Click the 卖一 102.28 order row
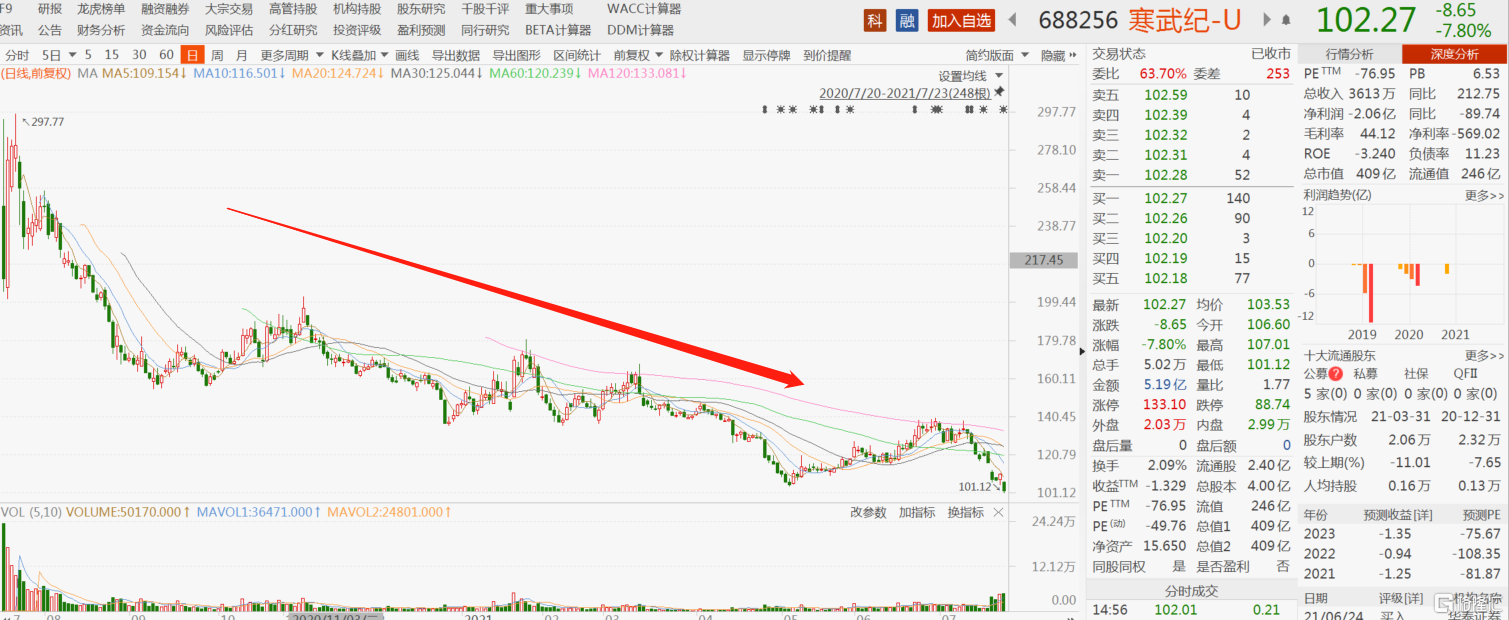Viewport: 1509px width, 620px height. click(x=1191, y=174)
